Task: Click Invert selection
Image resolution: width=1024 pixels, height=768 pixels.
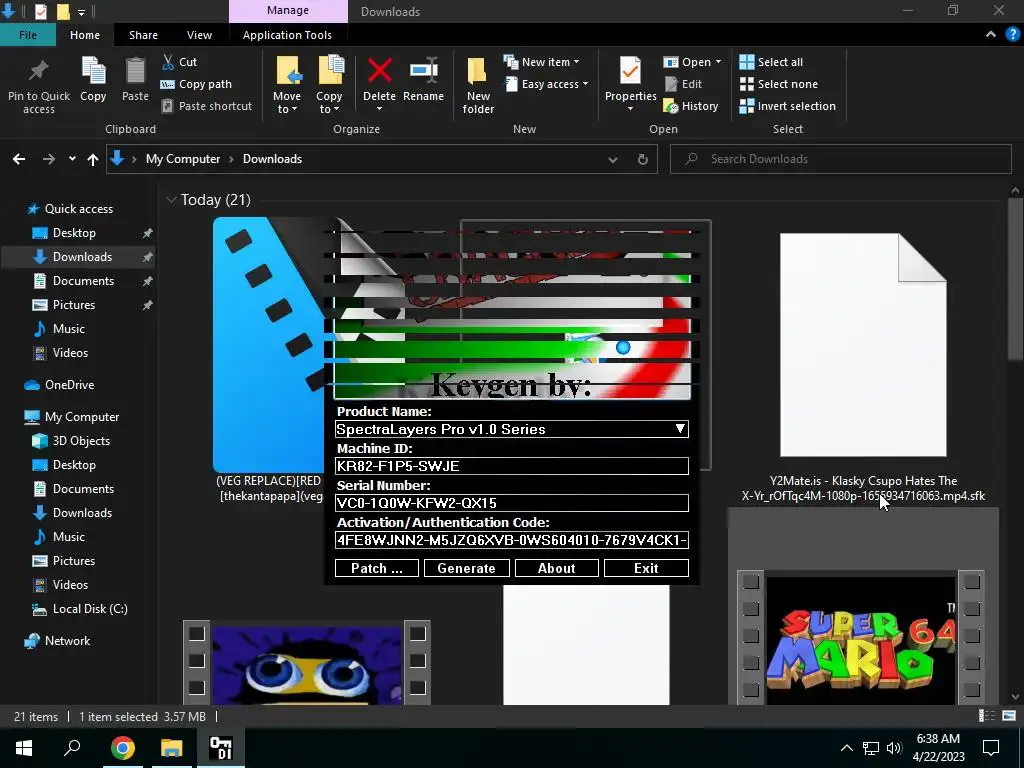Action: click(788, 106)
